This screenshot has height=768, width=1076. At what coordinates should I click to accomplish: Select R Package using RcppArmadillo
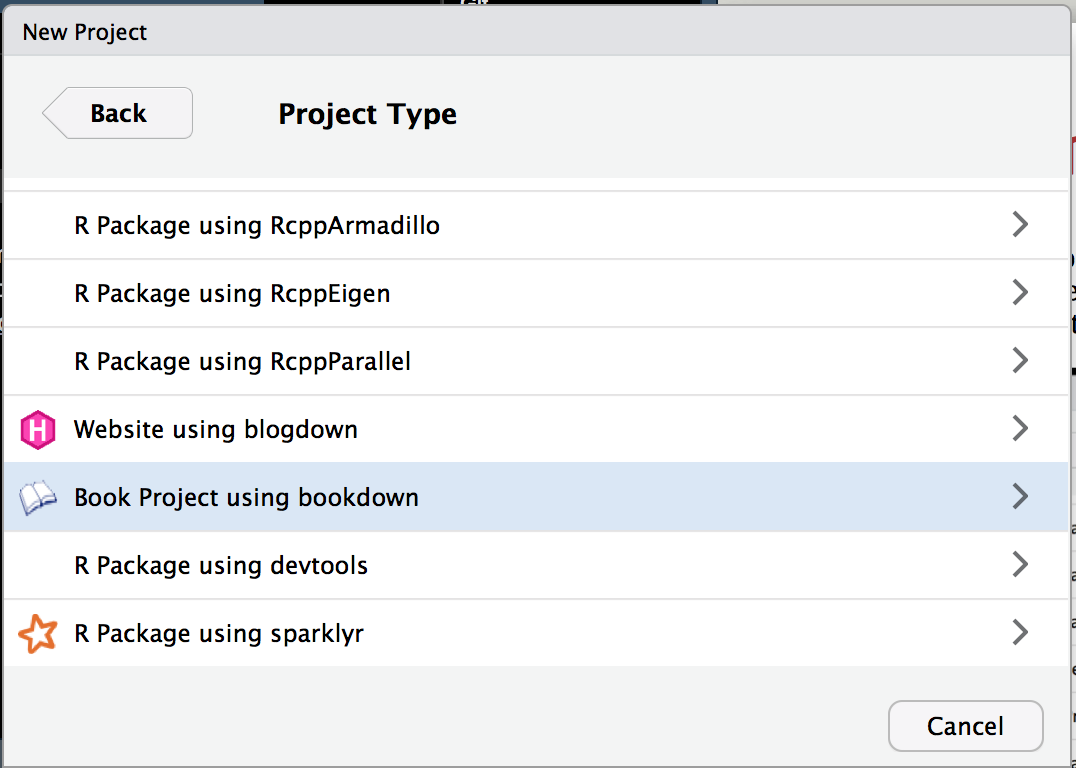pyautogui.click(x=535, y=225)
